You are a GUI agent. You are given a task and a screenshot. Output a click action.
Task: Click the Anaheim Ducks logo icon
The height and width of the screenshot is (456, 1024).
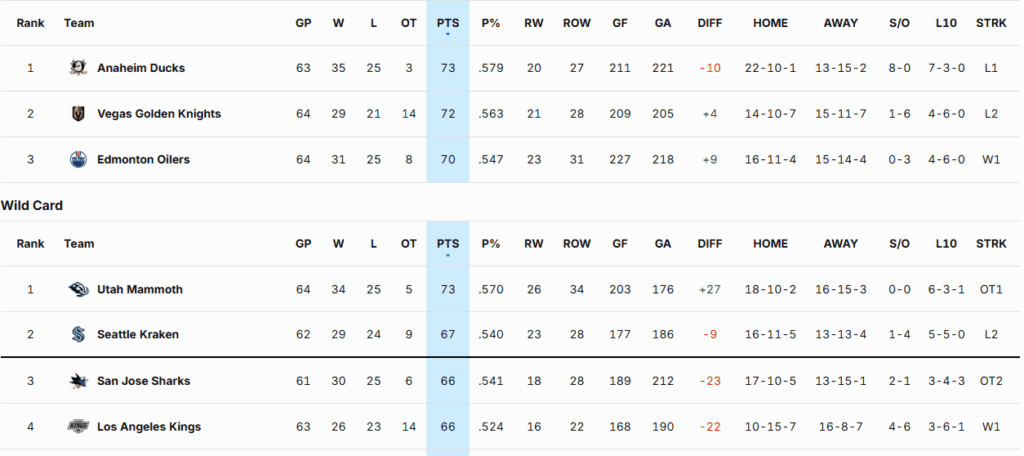[79, 68]
